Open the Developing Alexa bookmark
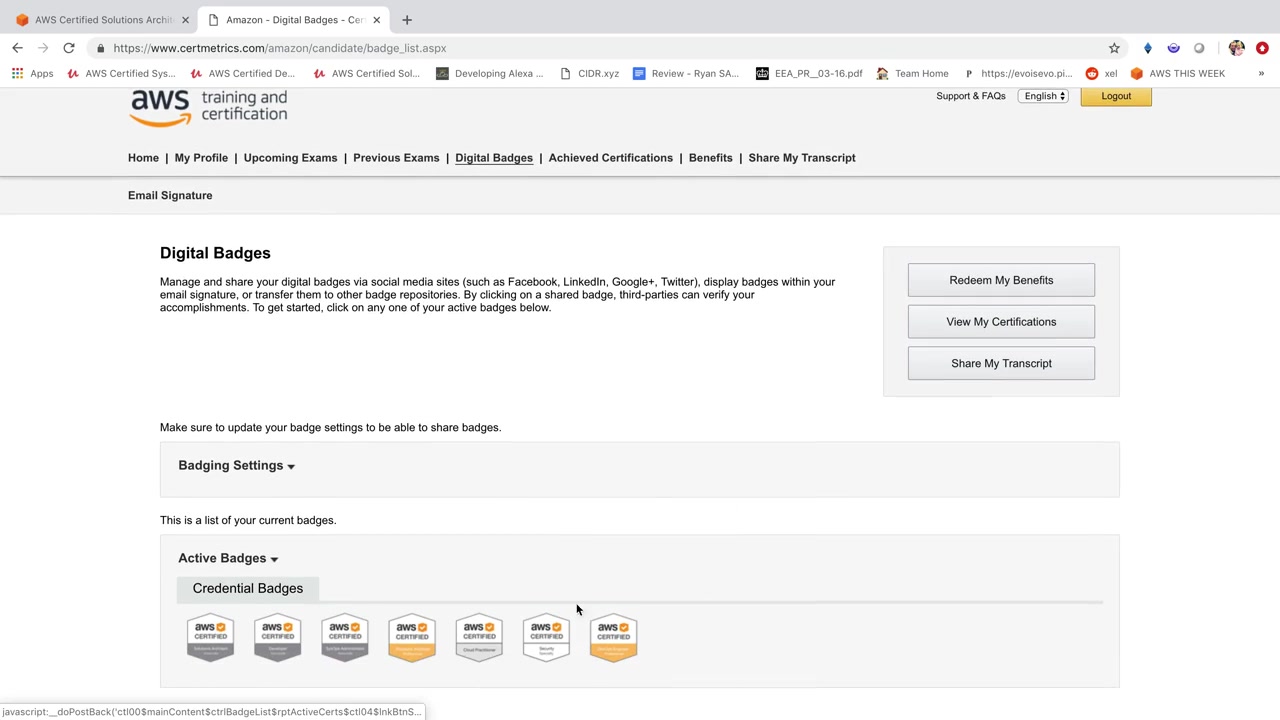Image resolution: width=1280 pixels, height=720 pixels. pos(490,73)
